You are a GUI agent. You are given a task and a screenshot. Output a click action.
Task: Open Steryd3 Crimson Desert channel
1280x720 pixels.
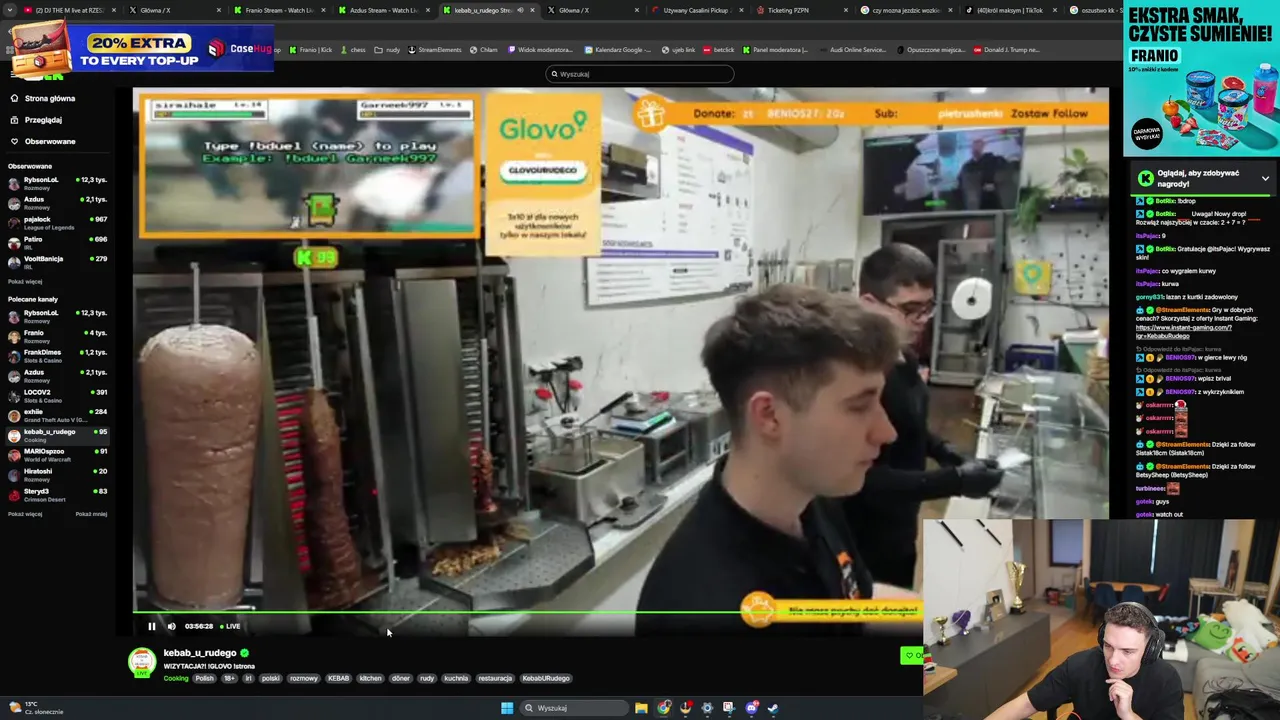(58, 494)
